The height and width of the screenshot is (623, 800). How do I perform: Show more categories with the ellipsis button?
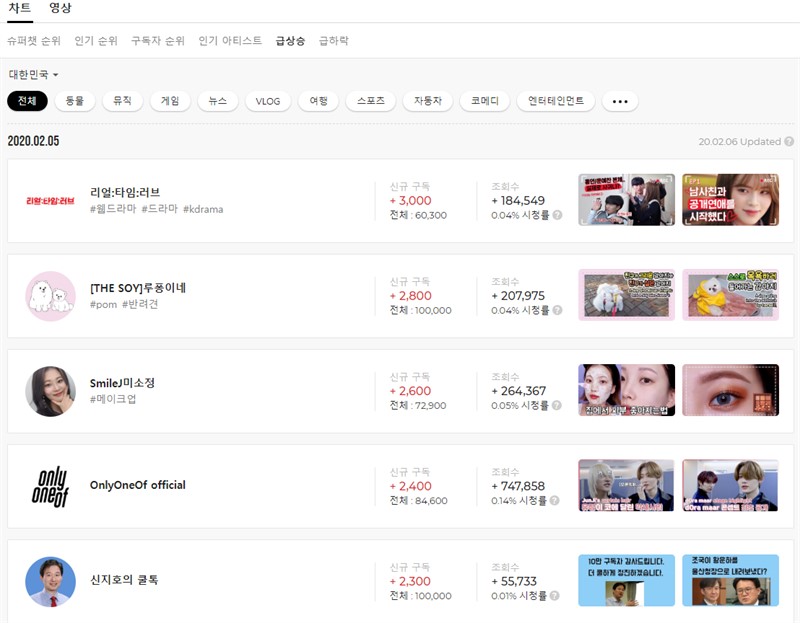[x=620, y=101]
